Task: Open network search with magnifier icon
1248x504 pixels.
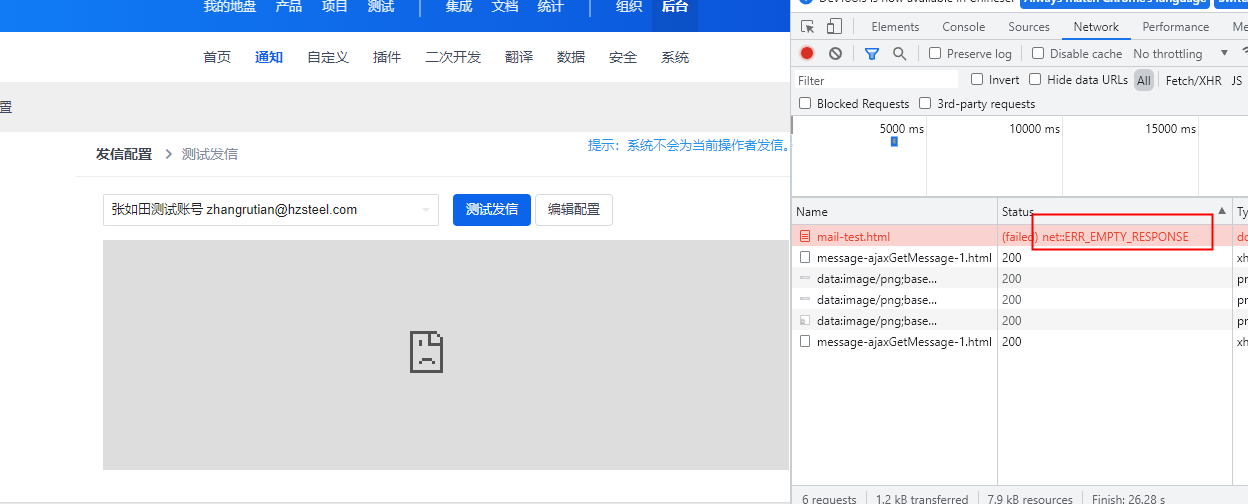Action: pyautogui.click(x=899, y=53)
